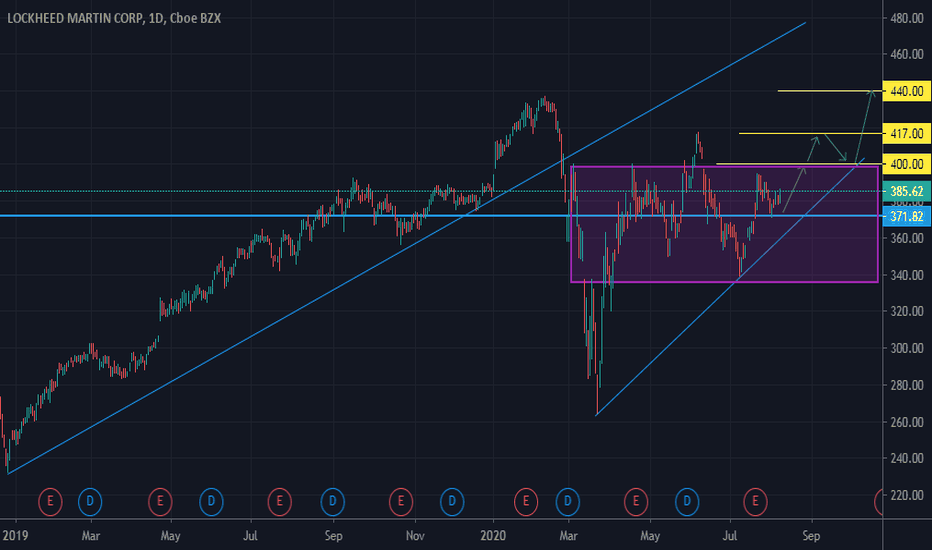Select the dividend marker in early June 2019
The image size is (932, 550).
[x=211, y=502]
